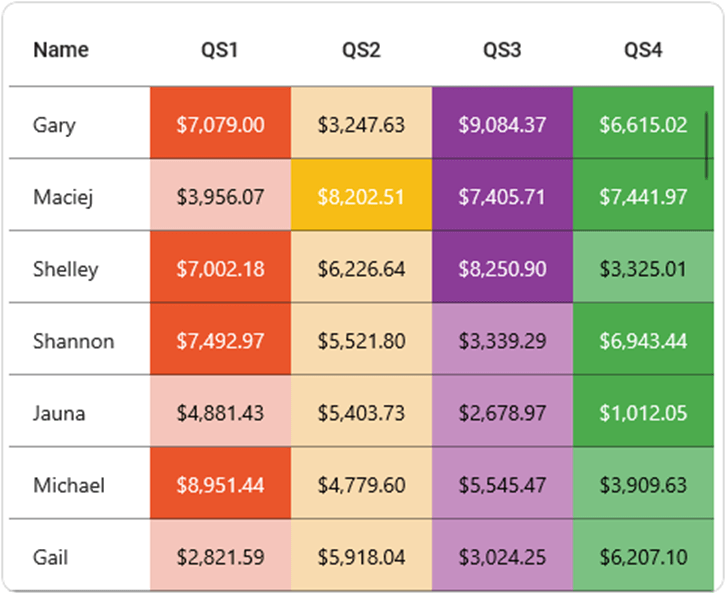
Task: Select the QS3 column header
Action: [x=502, y=50]
